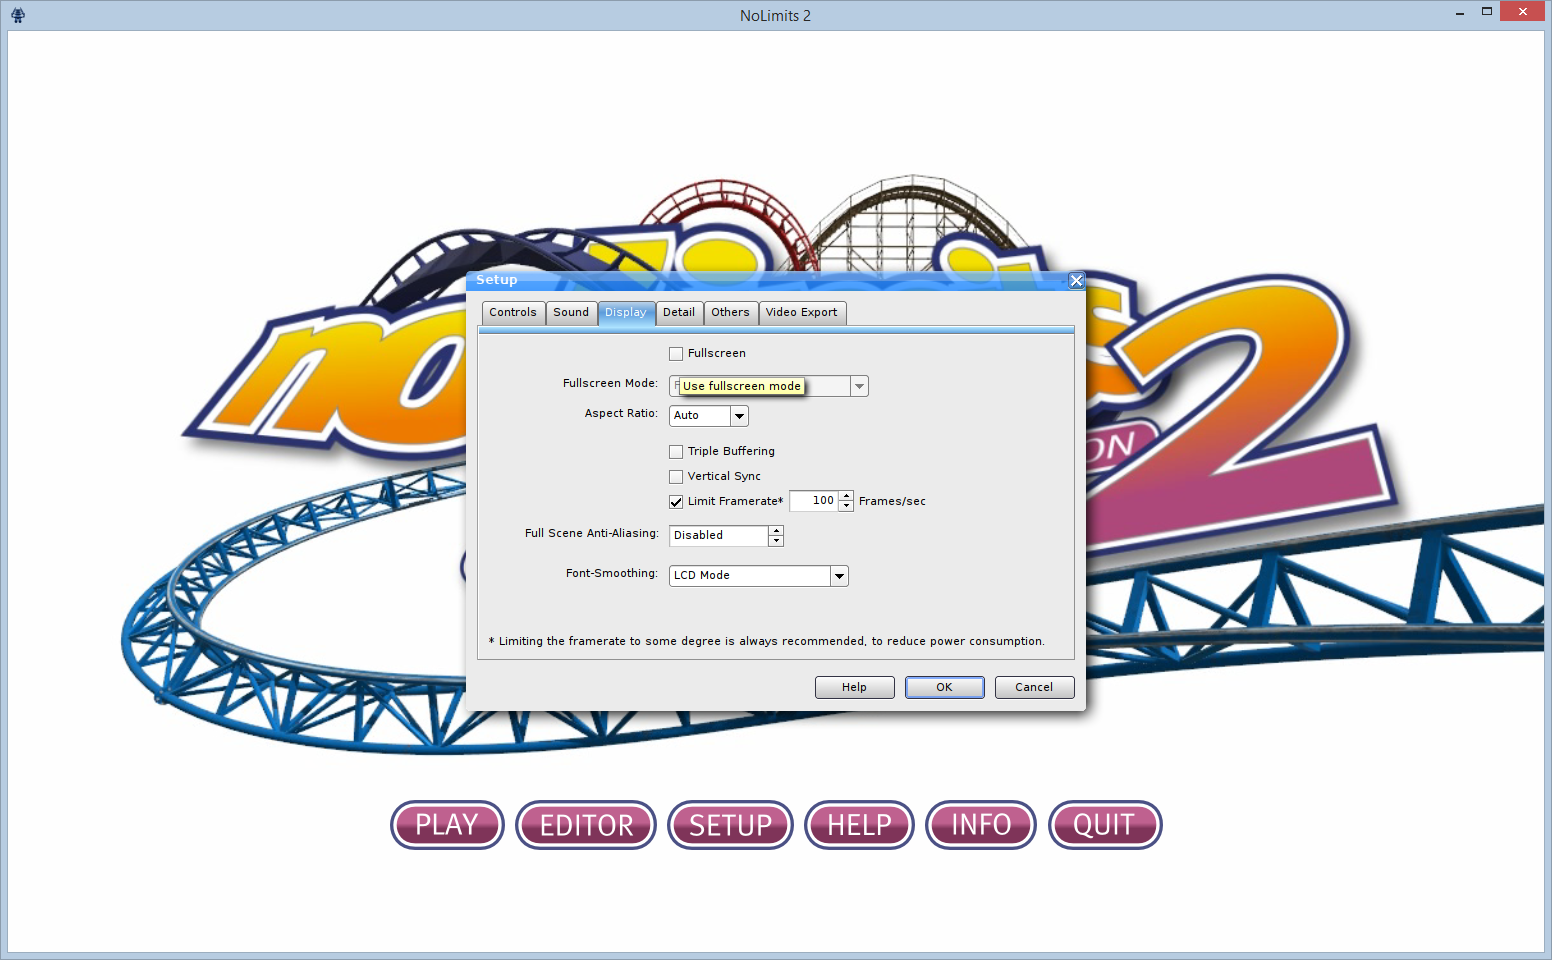Open the EDITOR from main menu

point(586,825)
